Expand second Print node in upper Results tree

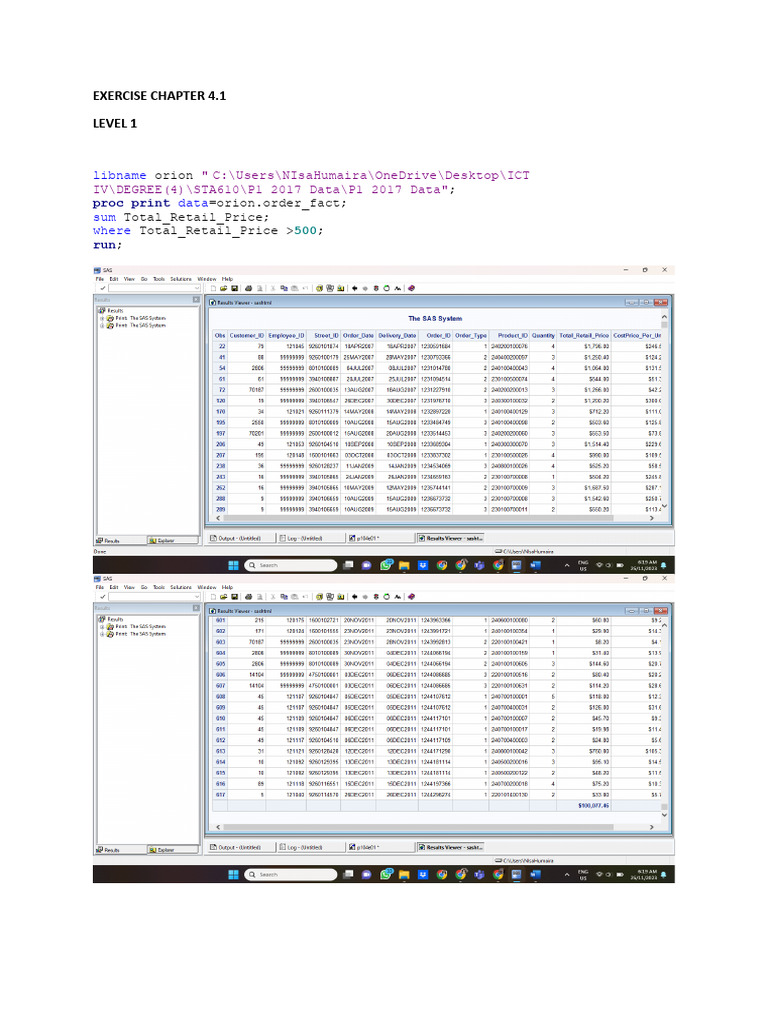click(102, 325)
